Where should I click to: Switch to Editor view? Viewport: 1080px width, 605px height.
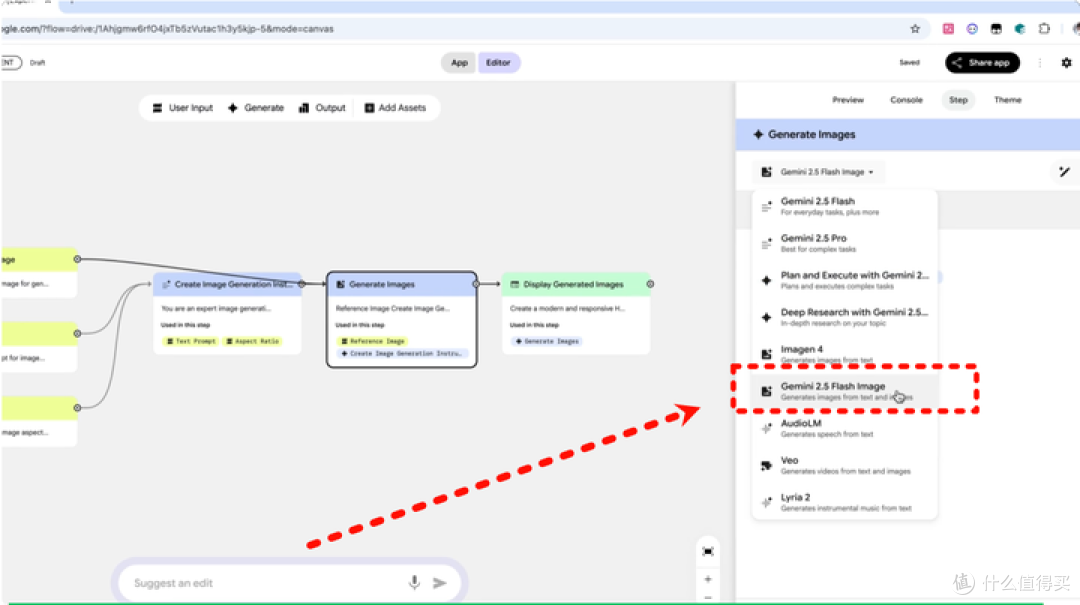point(498,63)
